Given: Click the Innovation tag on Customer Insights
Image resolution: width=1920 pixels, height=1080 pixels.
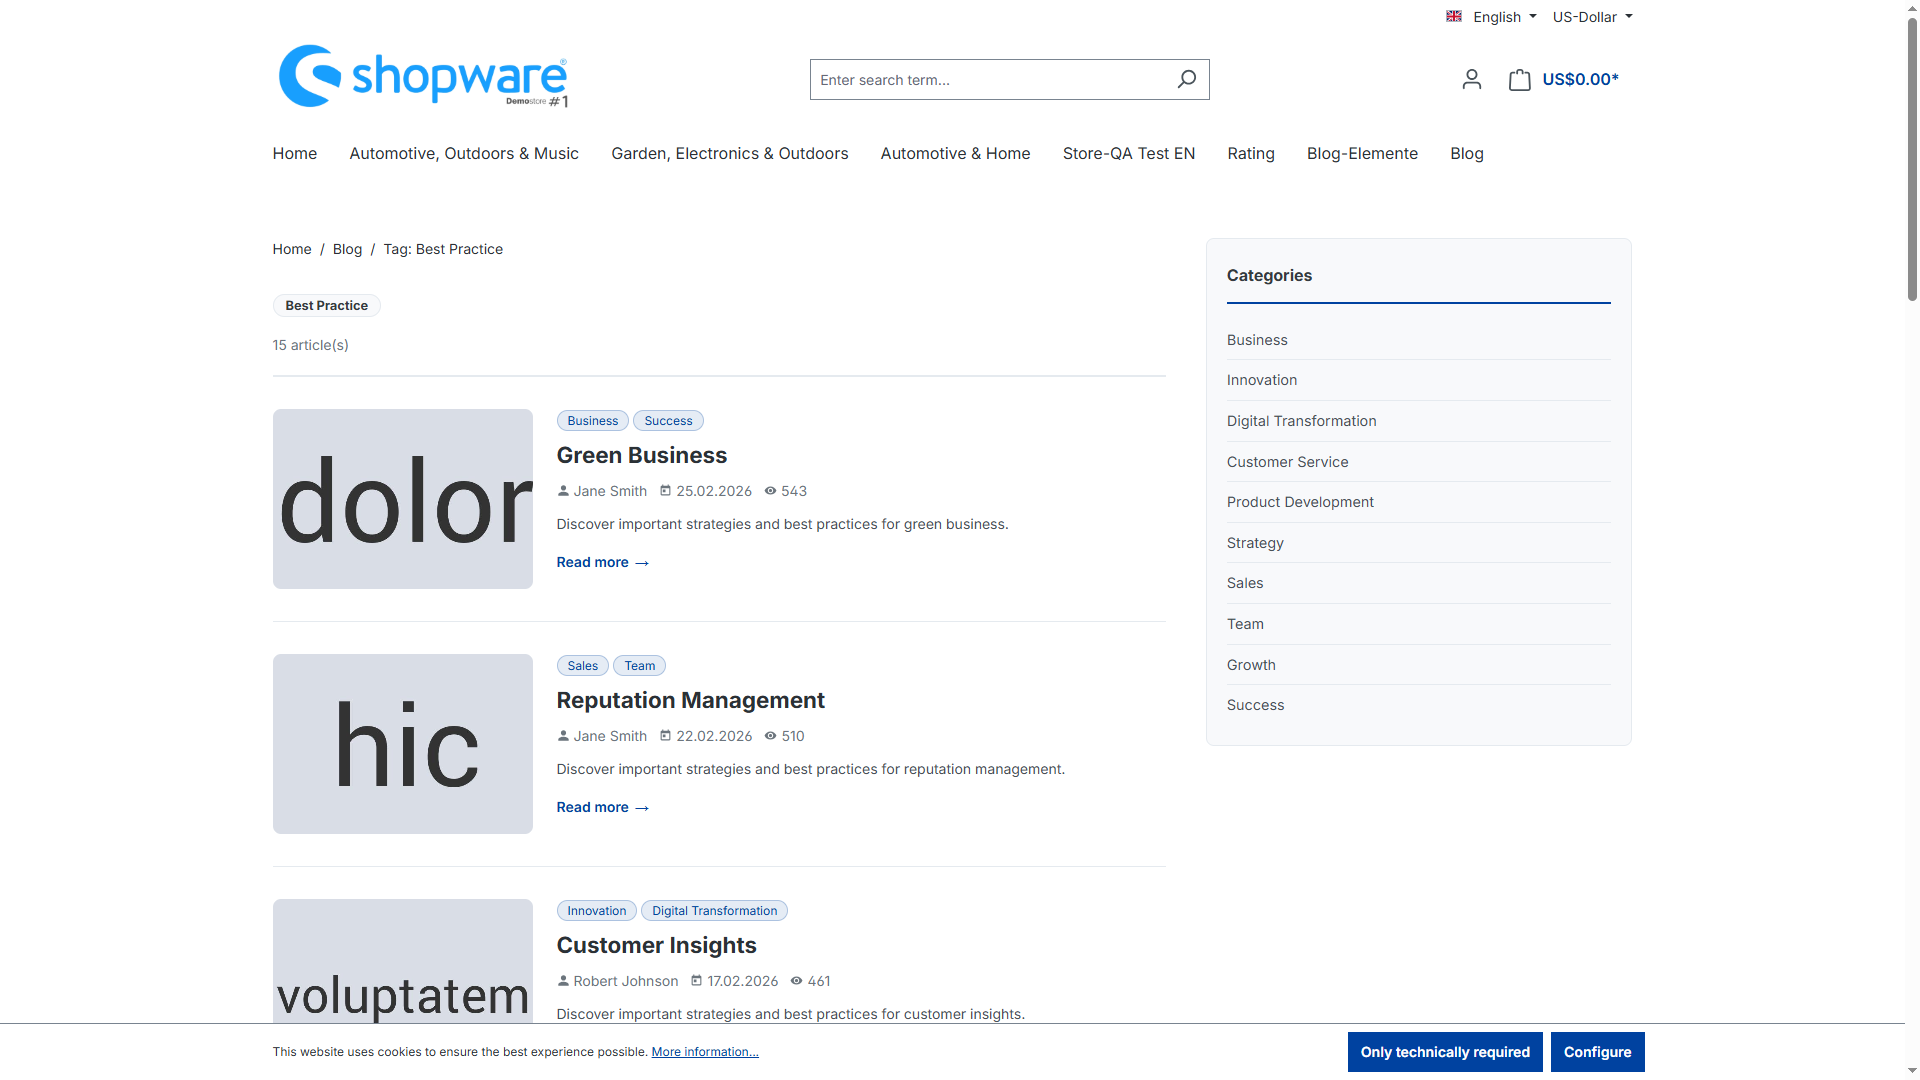Looking at the screenshot, I should [x=596, y=911].
